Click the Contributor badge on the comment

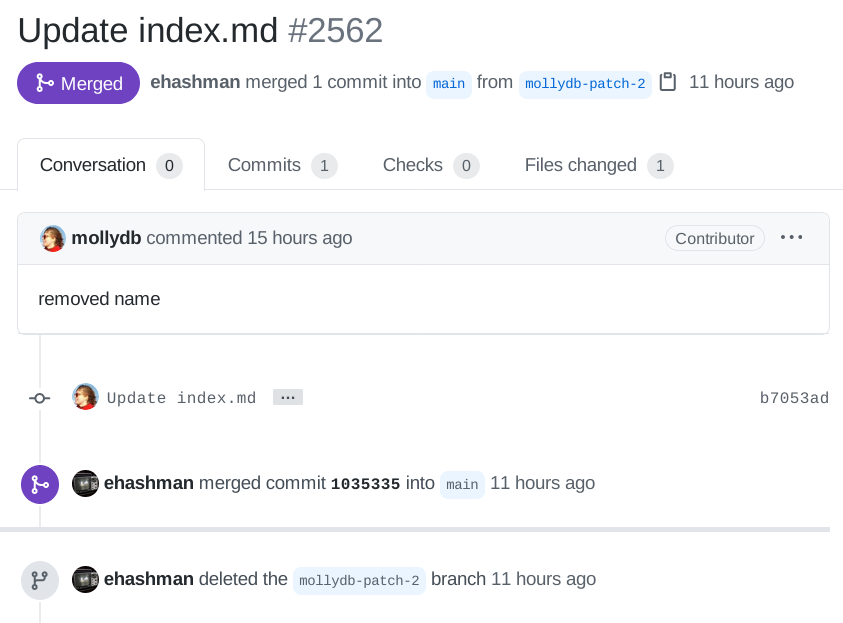click(x=715, y=238)
